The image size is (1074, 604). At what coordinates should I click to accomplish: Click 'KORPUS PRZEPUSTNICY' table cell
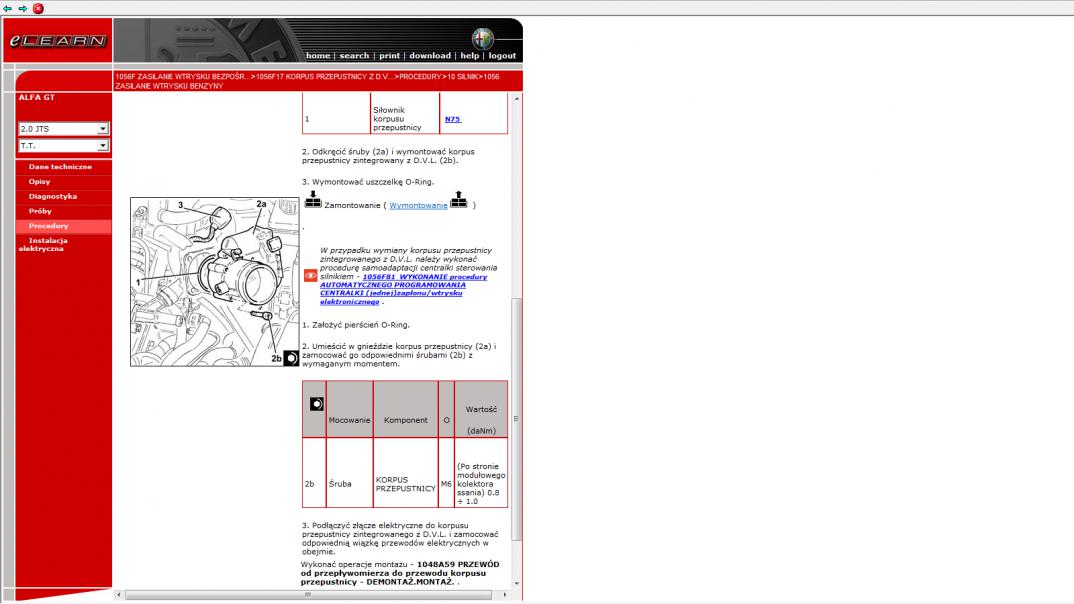tap(405, 473)
